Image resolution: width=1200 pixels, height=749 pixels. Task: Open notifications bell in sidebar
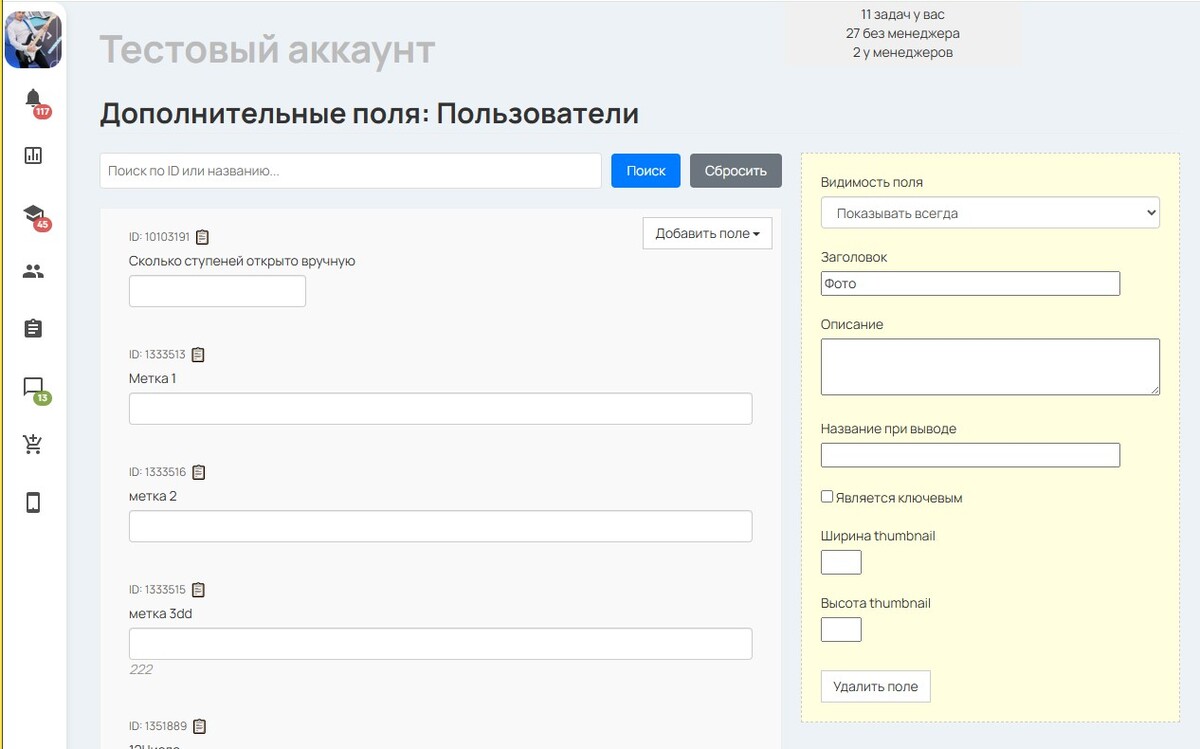click(x=33, y=98)
